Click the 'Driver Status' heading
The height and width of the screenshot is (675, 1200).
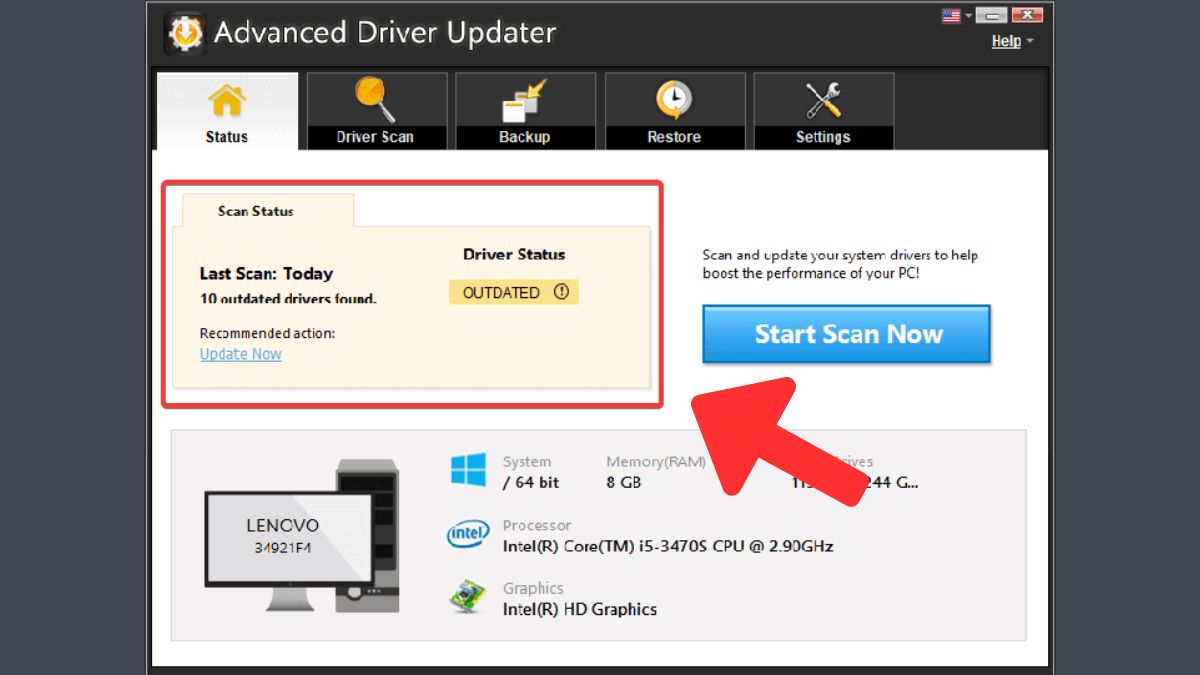(514, 254)
